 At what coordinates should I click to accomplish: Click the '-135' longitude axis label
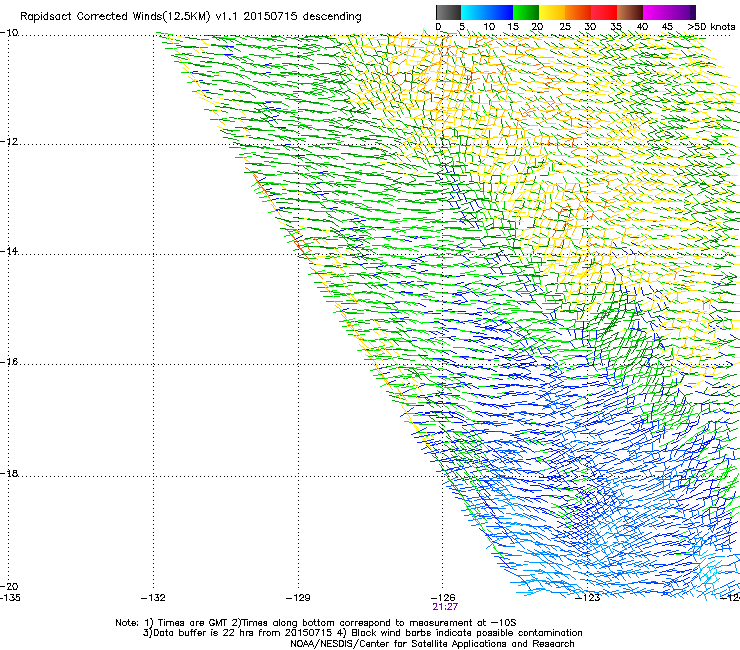[10, 598]
